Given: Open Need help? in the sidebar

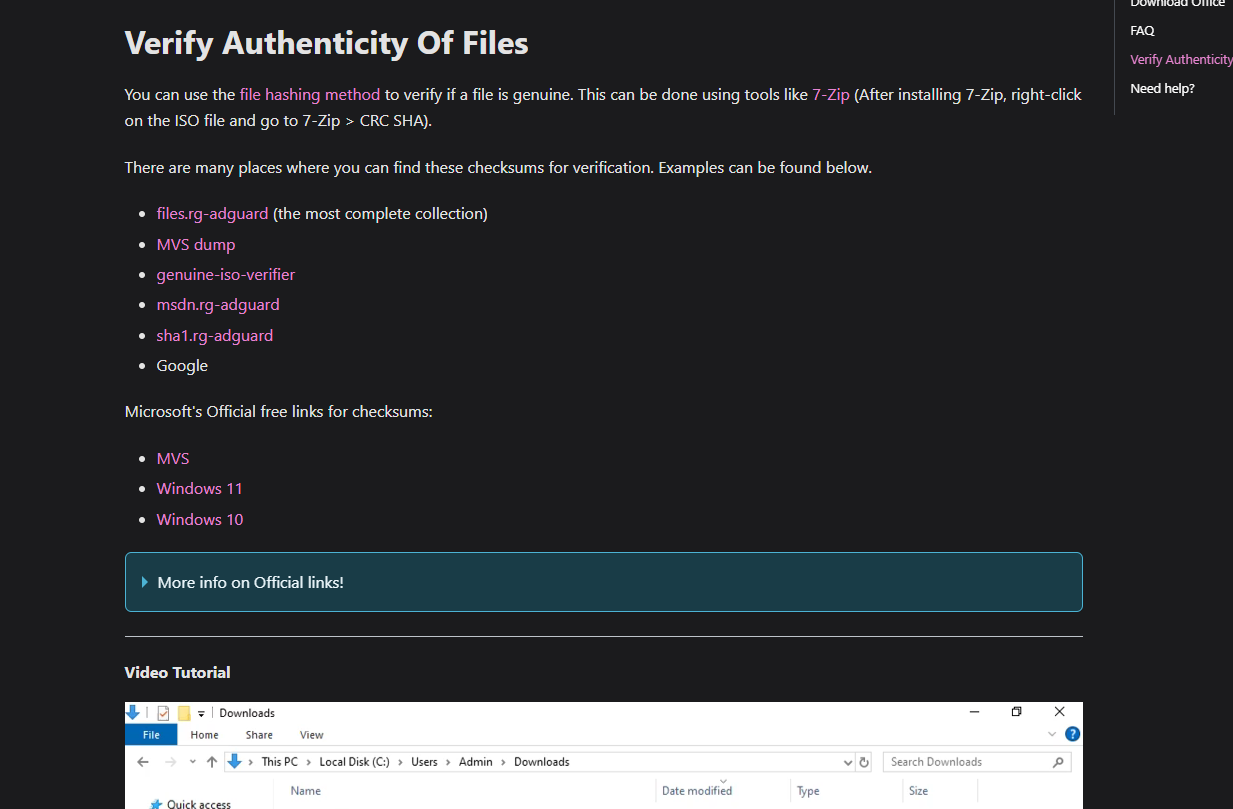Looking at the screenshot, I should coord(1162,89).
